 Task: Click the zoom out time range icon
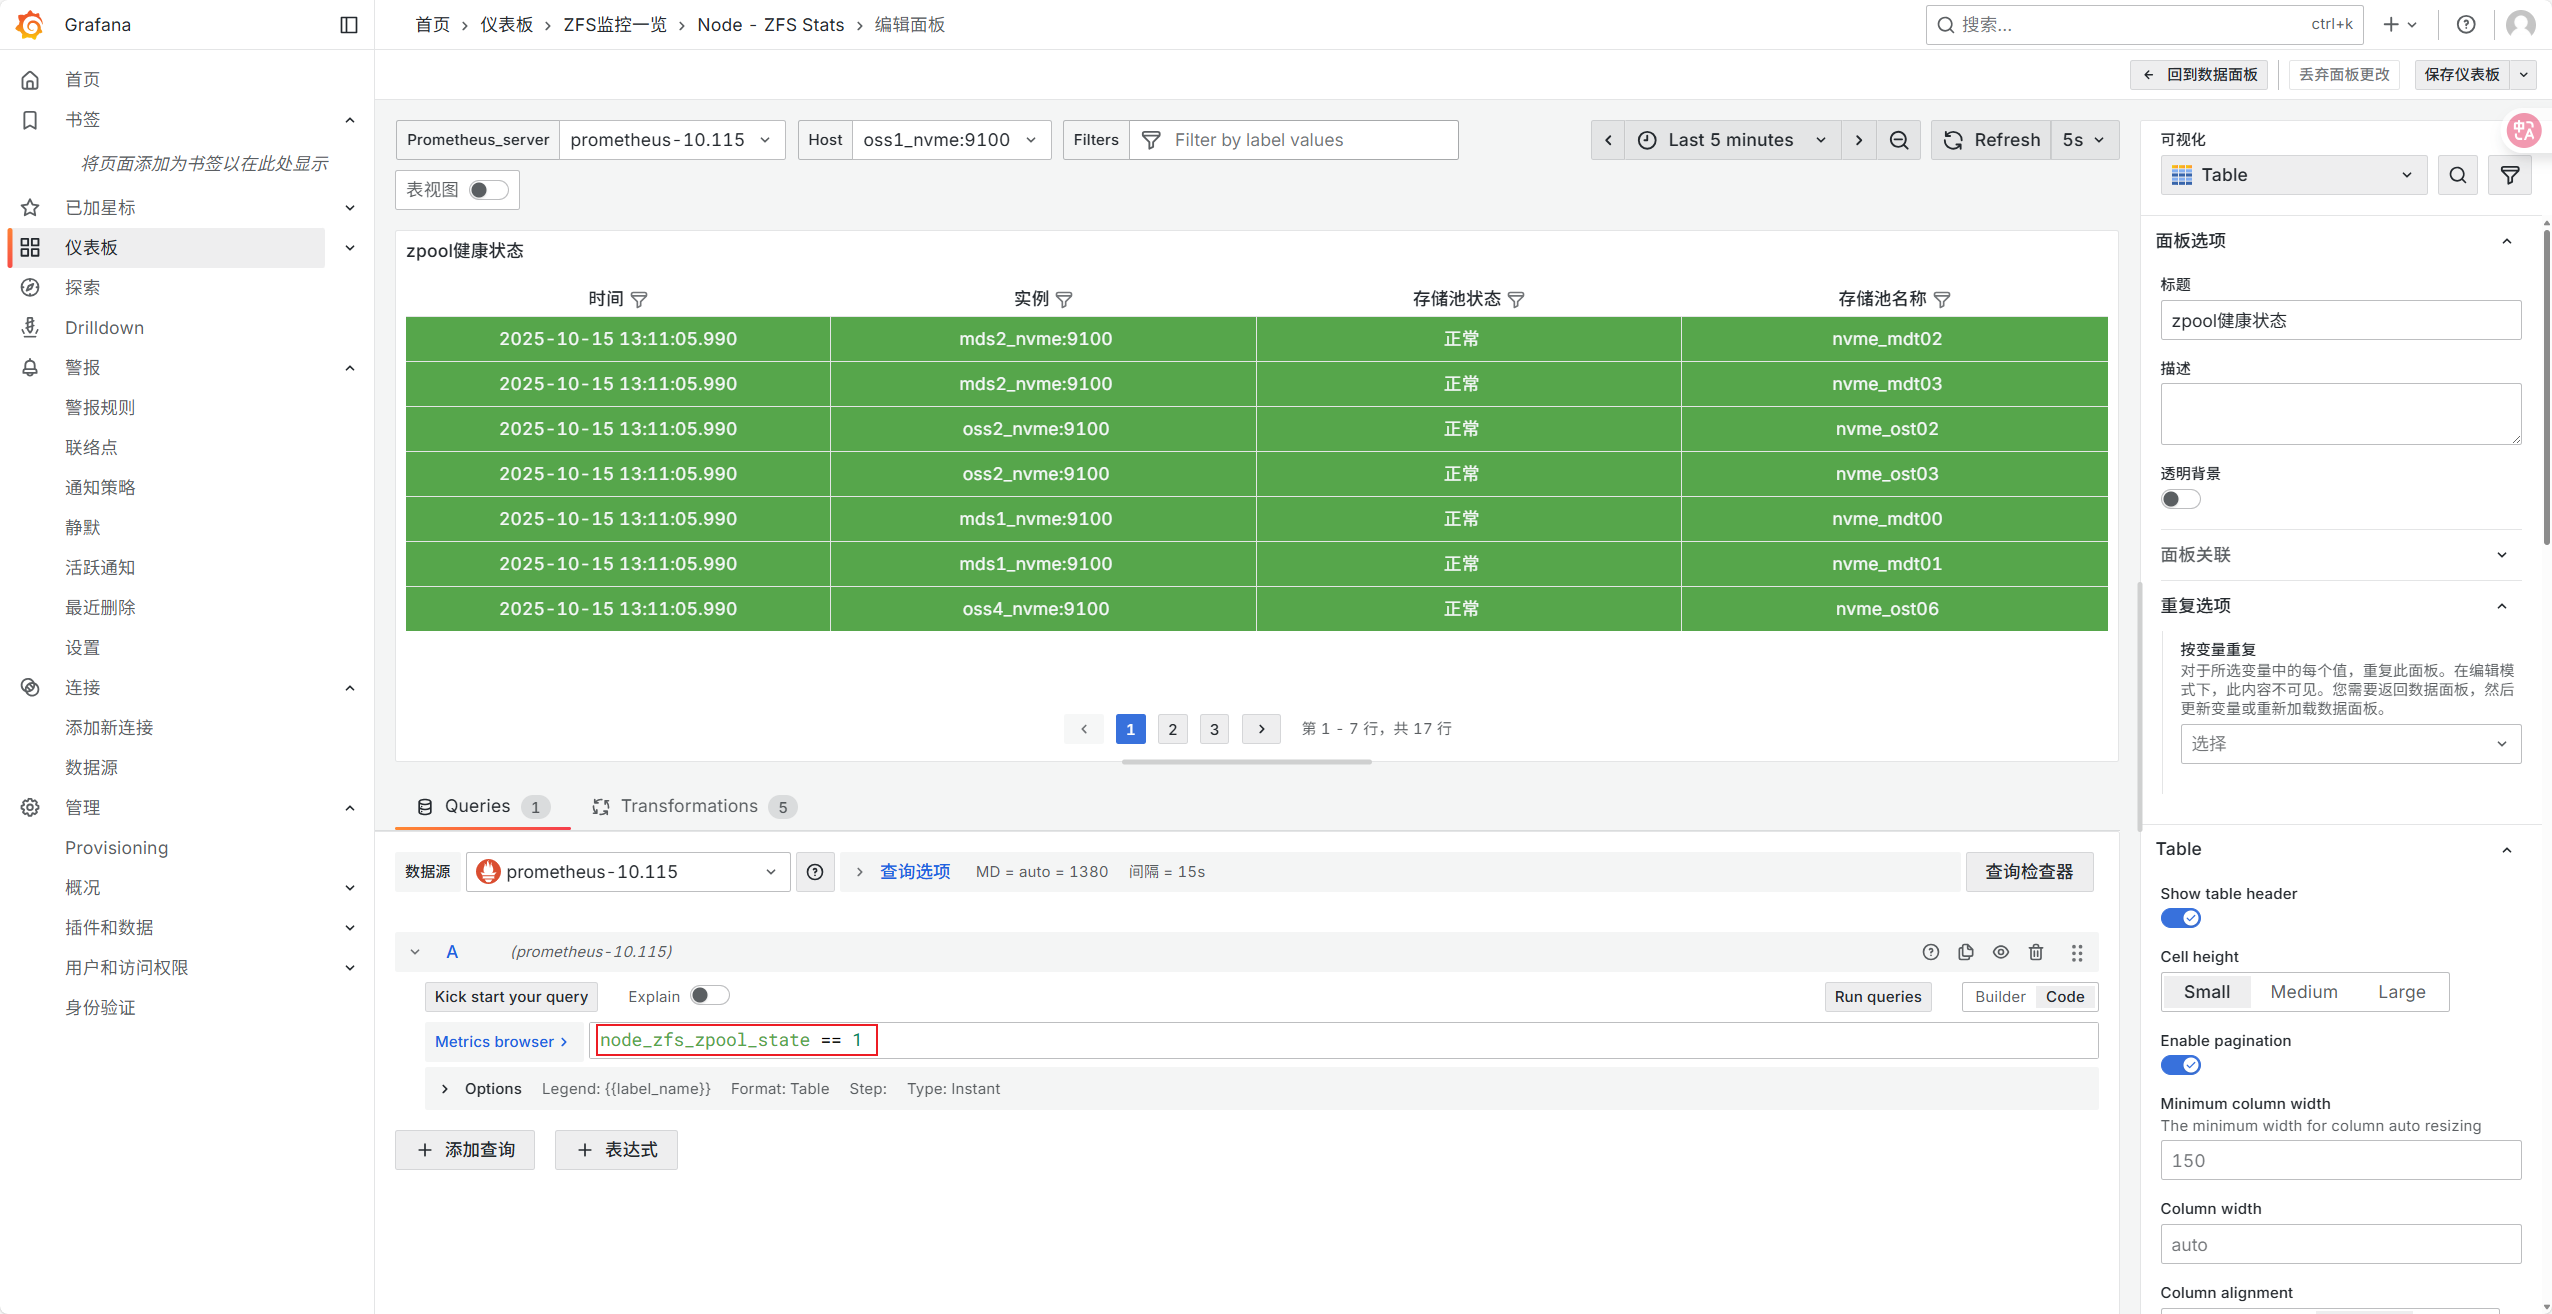point(1898,140)
